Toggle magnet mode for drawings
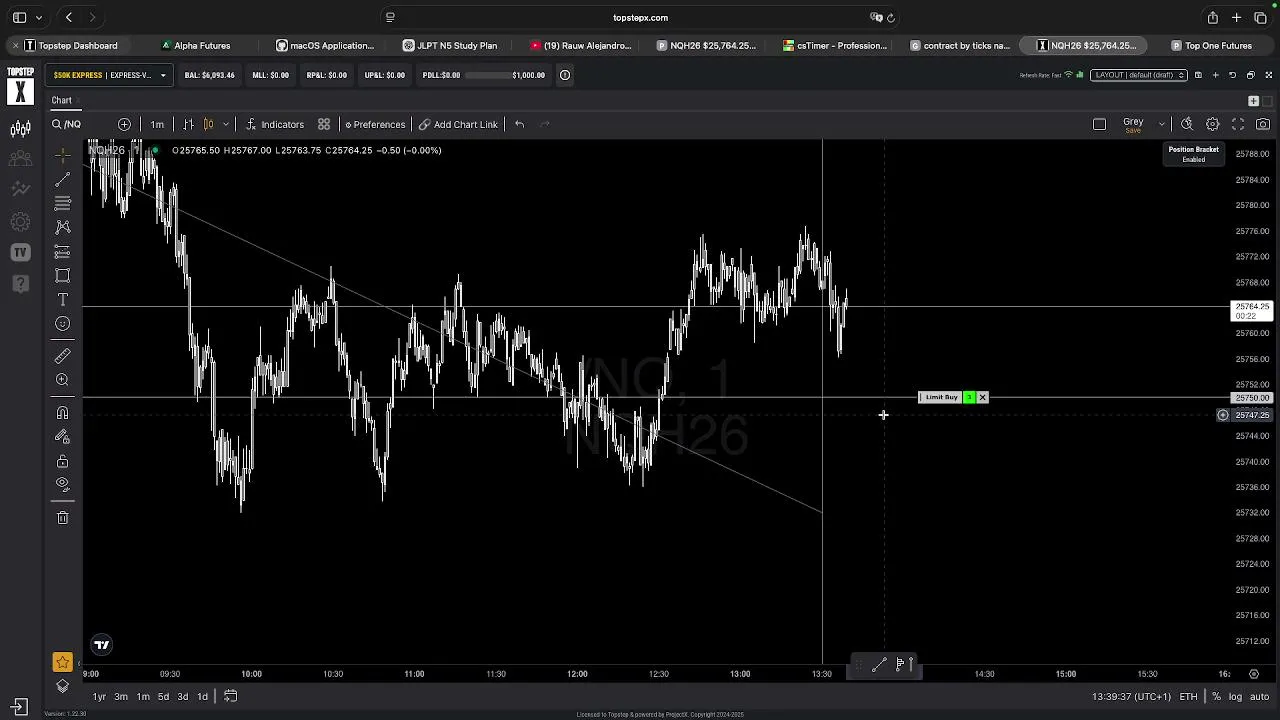 pos(62,412)
